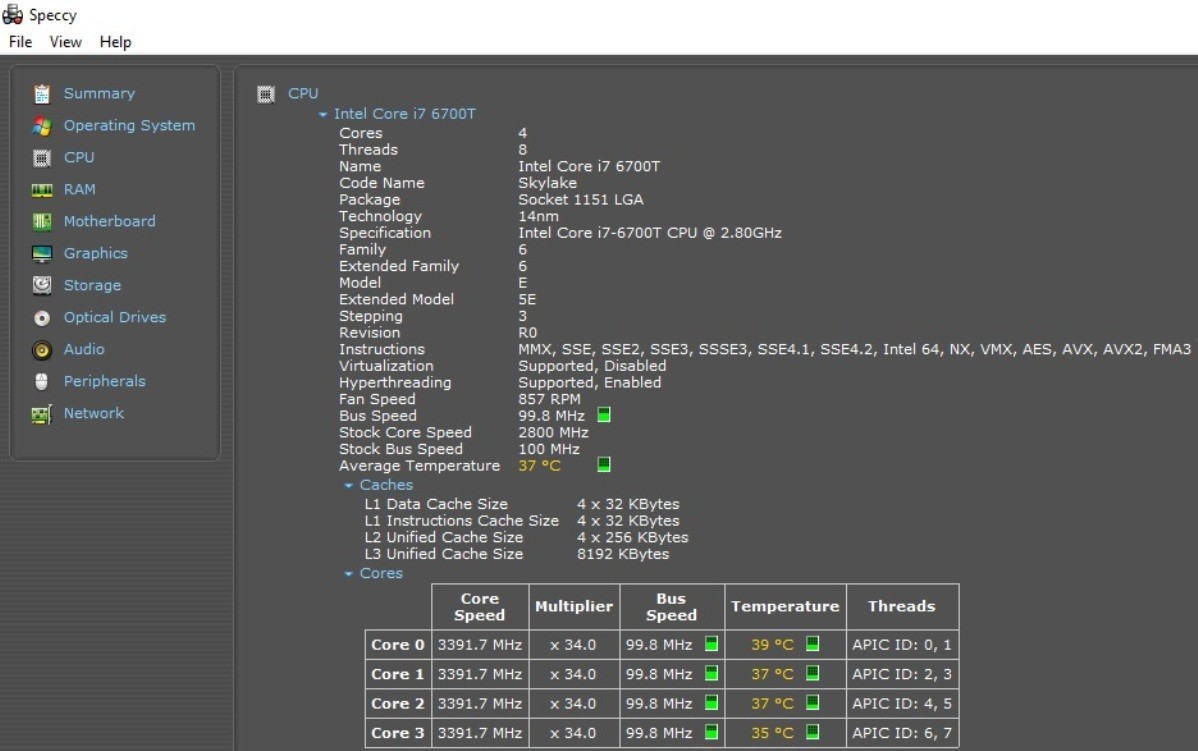Open the Audio section label
This screenshot has width=1198, height=751.
click(84, 349)
